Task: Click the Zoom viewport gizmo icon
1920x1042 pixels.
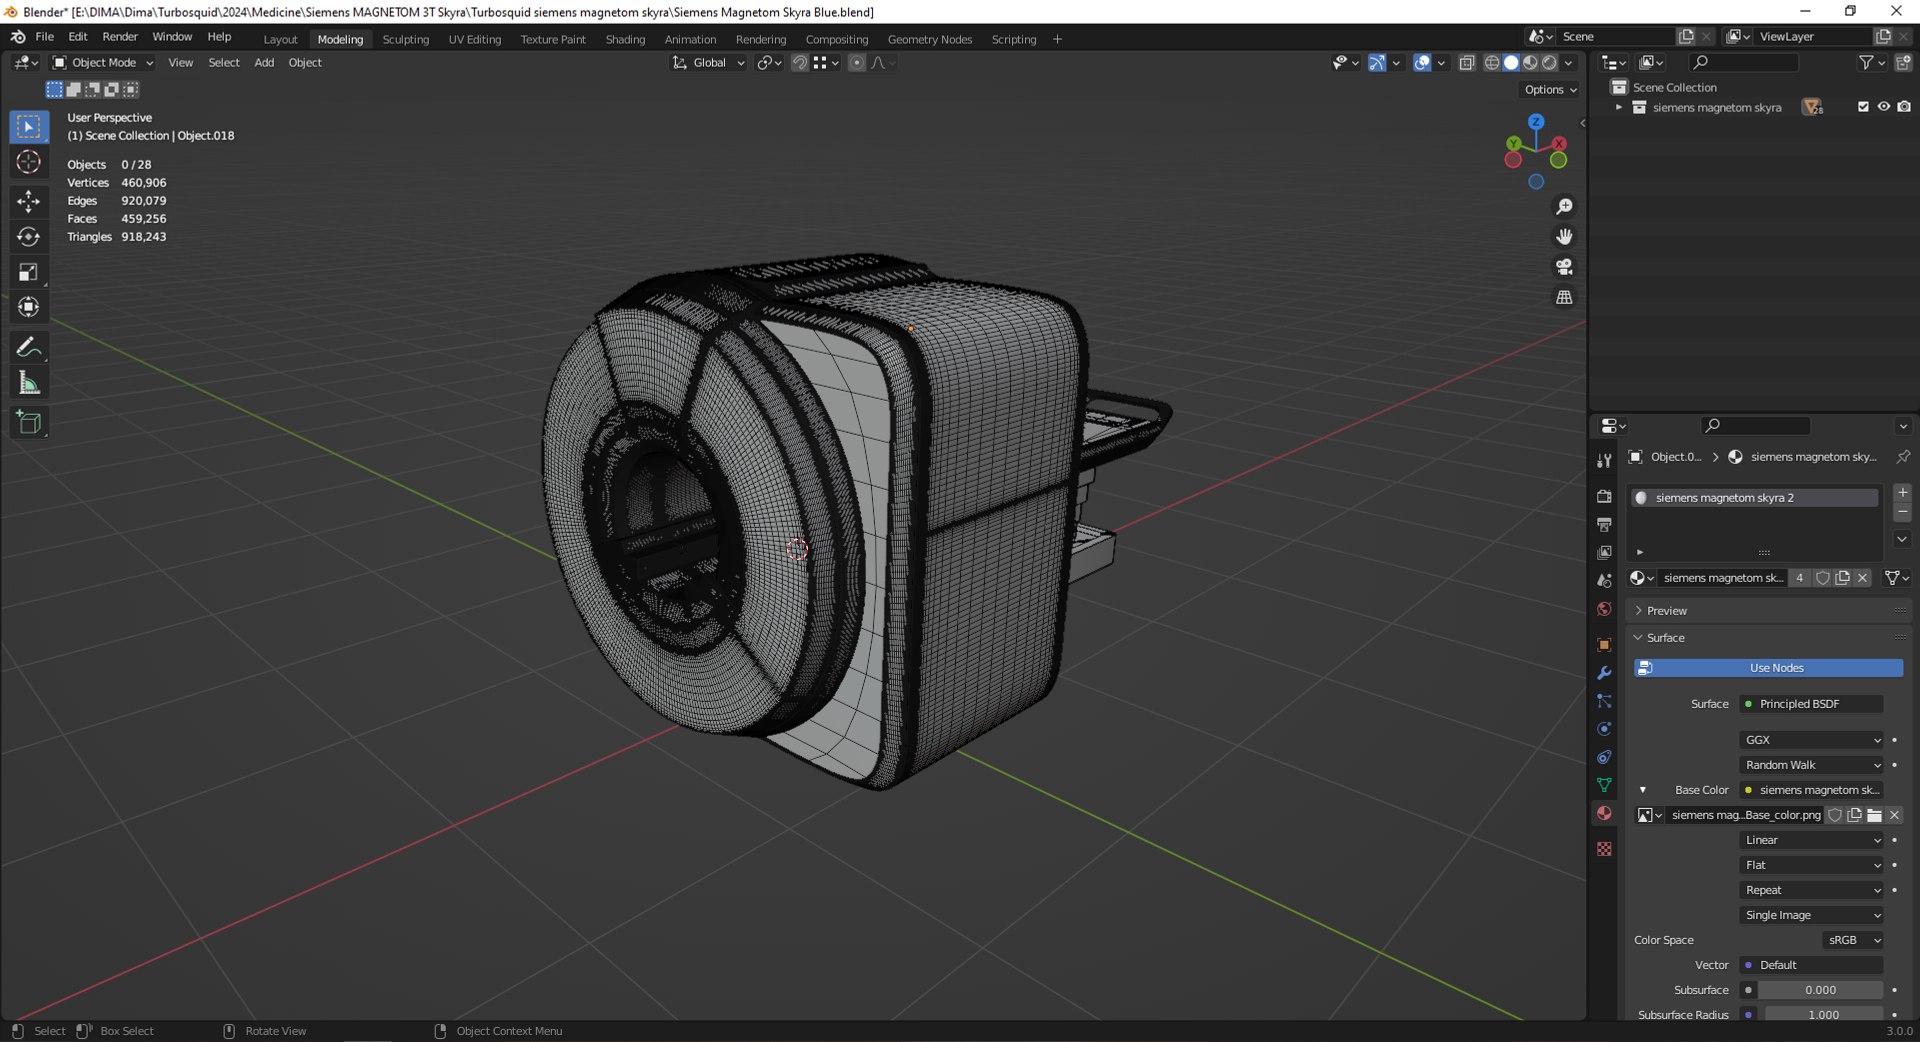Action: (x=1564, y=207)
